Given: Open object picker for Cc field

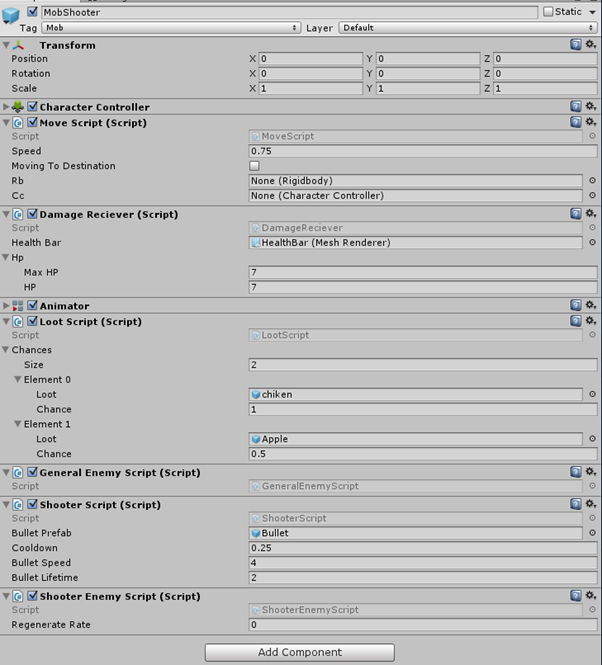Looking at the screenshot, I should click(x=592, y=196).
